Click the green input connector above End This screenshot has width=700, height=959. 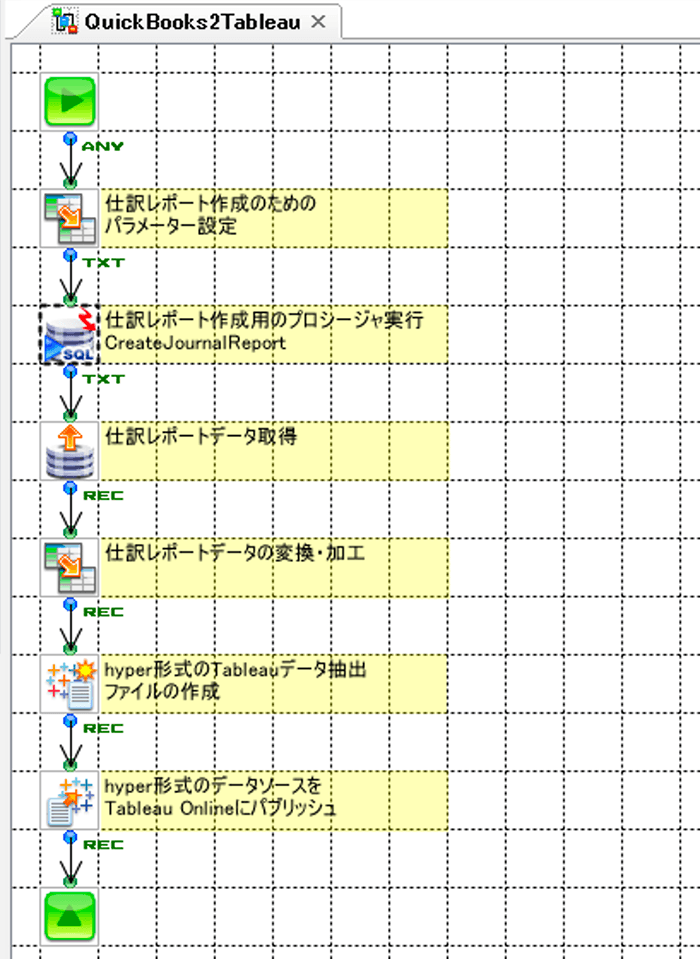(x=70, y=881)
